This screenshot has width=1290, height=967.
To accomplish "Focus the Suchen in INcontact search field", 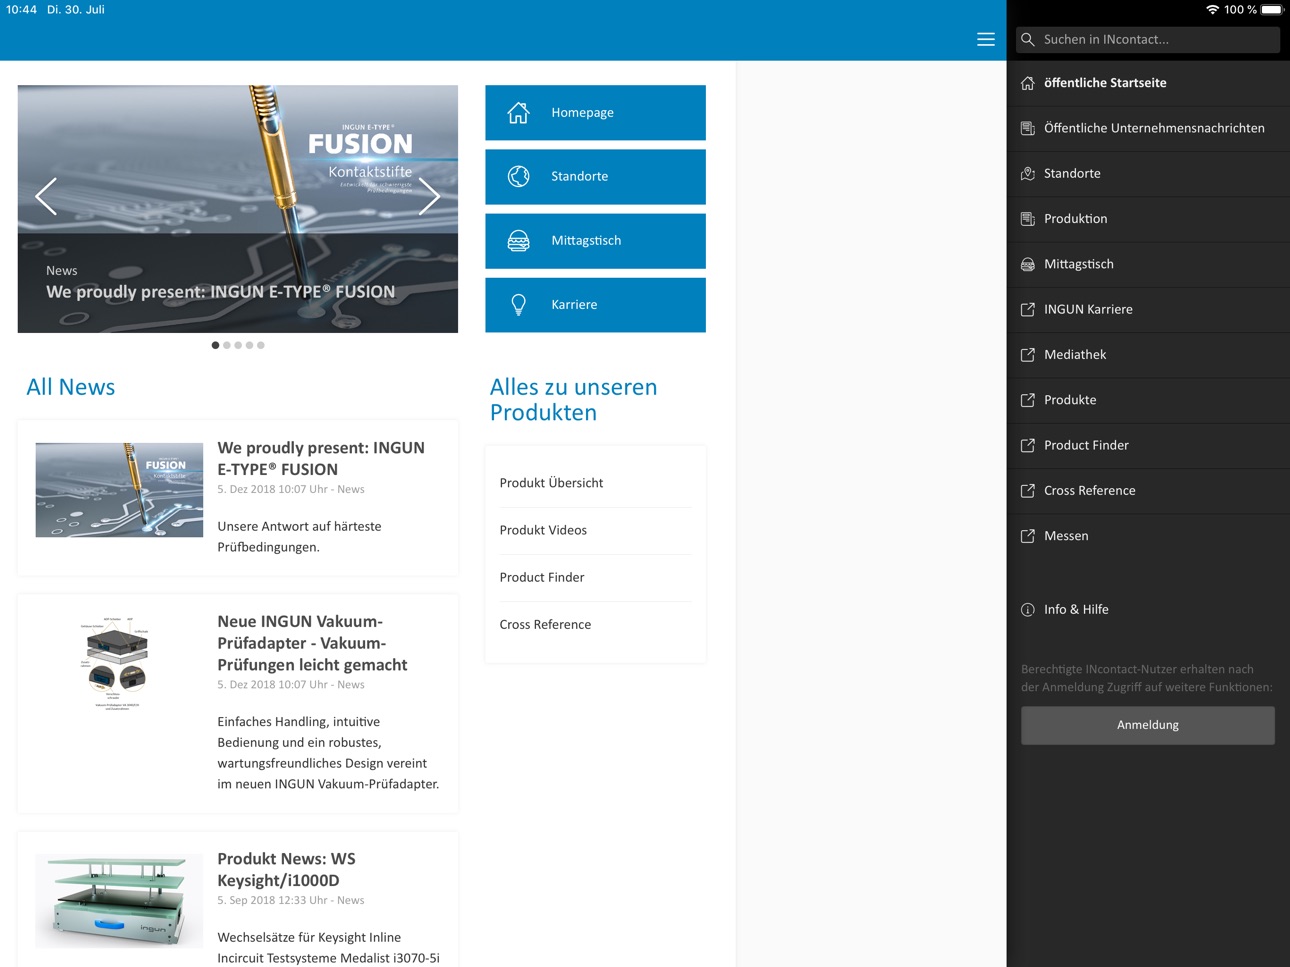I will pyautogui.click(x=1148, y=39).
